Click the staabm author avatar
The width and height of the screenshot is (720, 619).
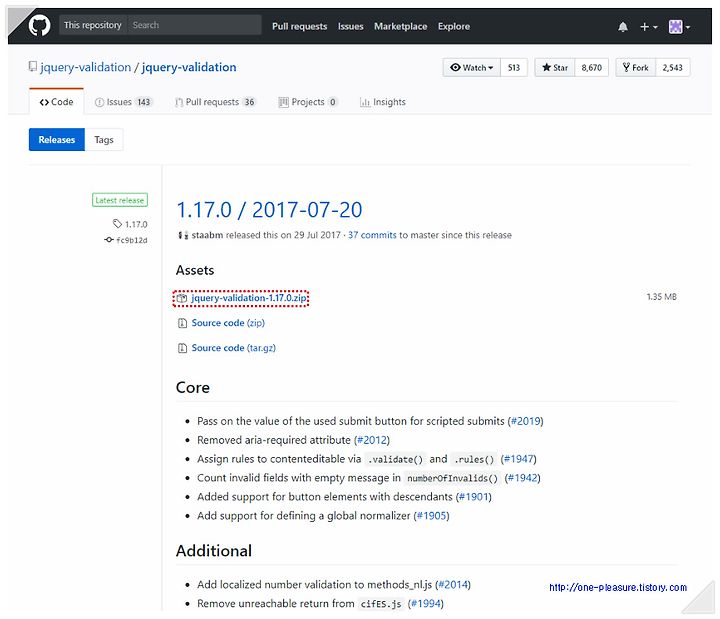[183, 235]
